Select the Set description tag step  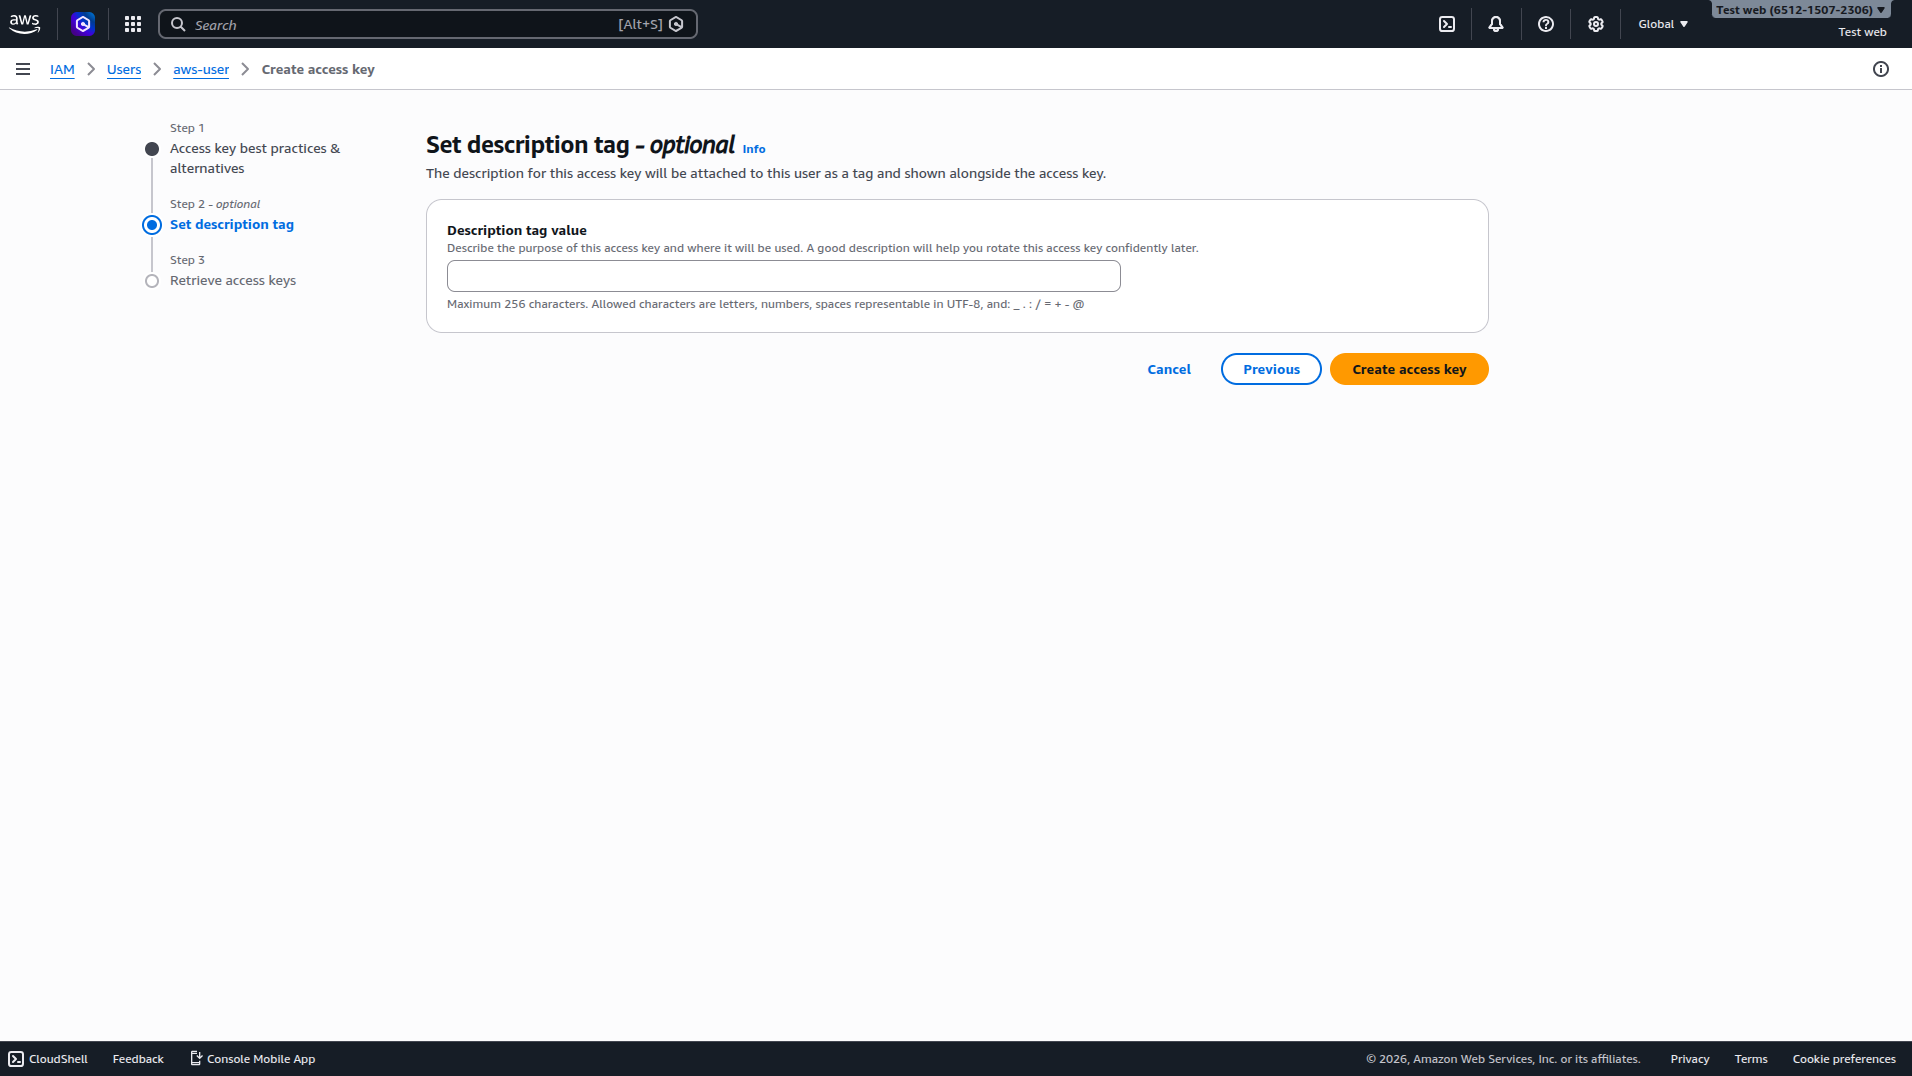(x=232, y=224)
